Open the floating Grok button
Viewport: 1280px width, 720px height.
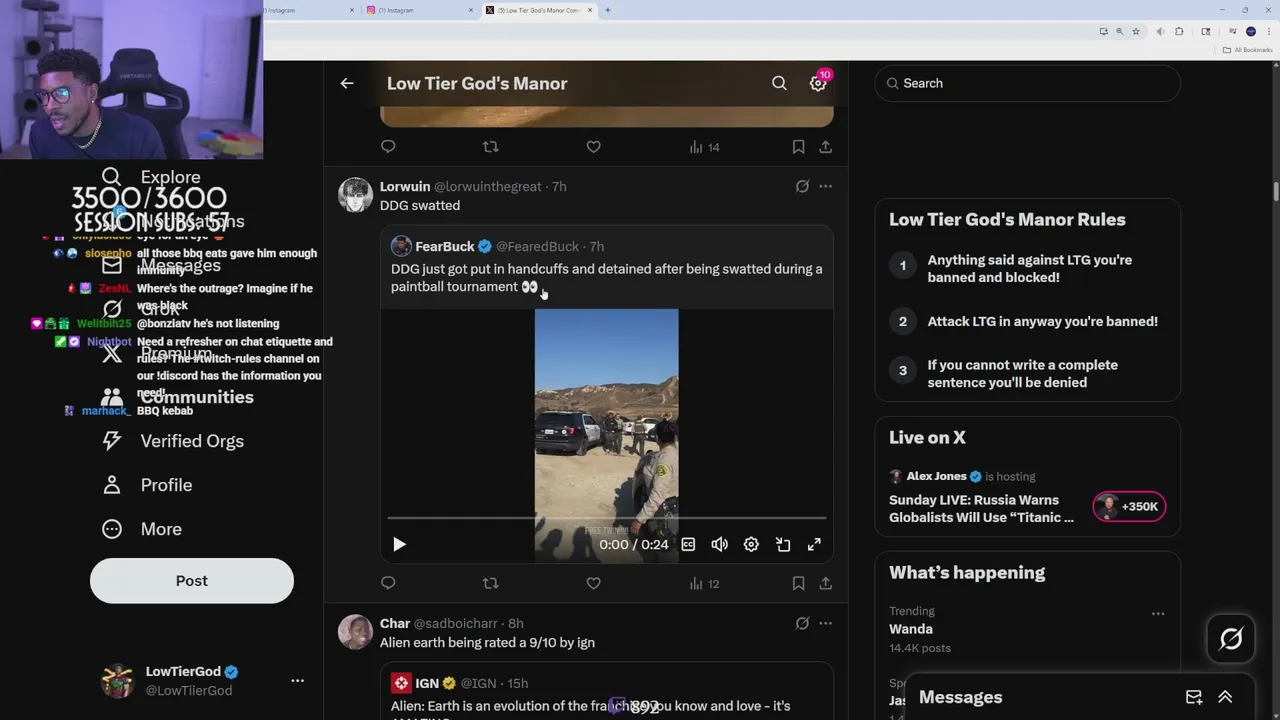click(x=1231, y=639)
